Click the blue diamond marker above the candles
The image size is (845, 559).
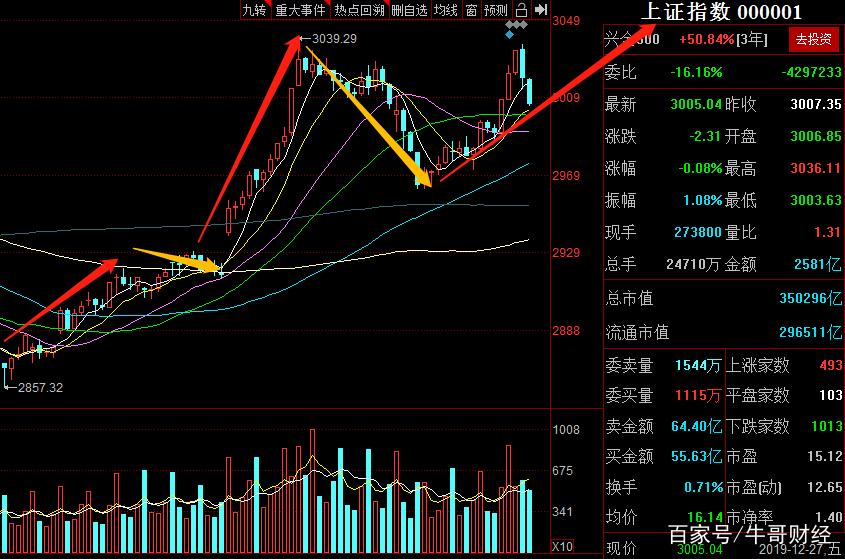point(511,35)
